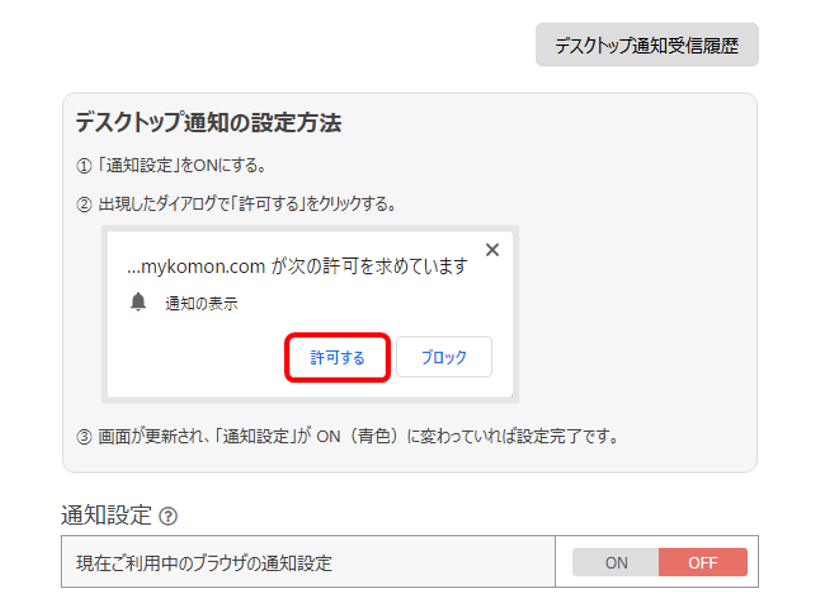Click the circled number ③ step marker
Image resolution: width=831 pixels, height=604 pixels.
(x=84, y=437)
